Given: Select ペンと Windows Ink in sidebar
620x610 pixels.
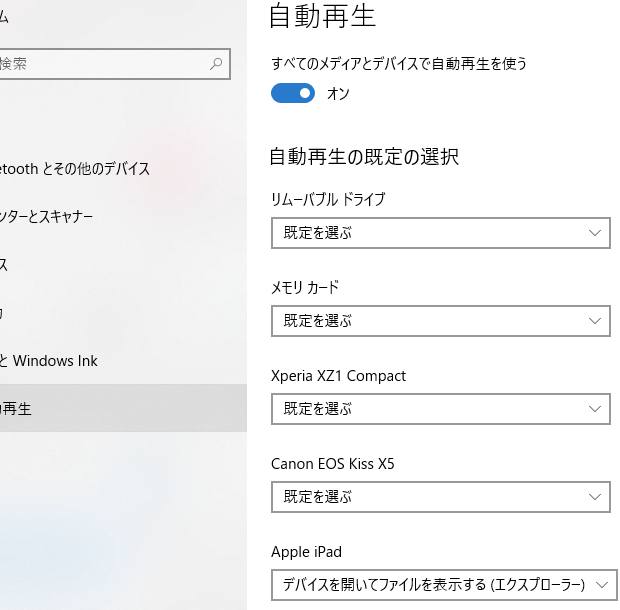Looking at the screenshot, I should click(50, 361).
